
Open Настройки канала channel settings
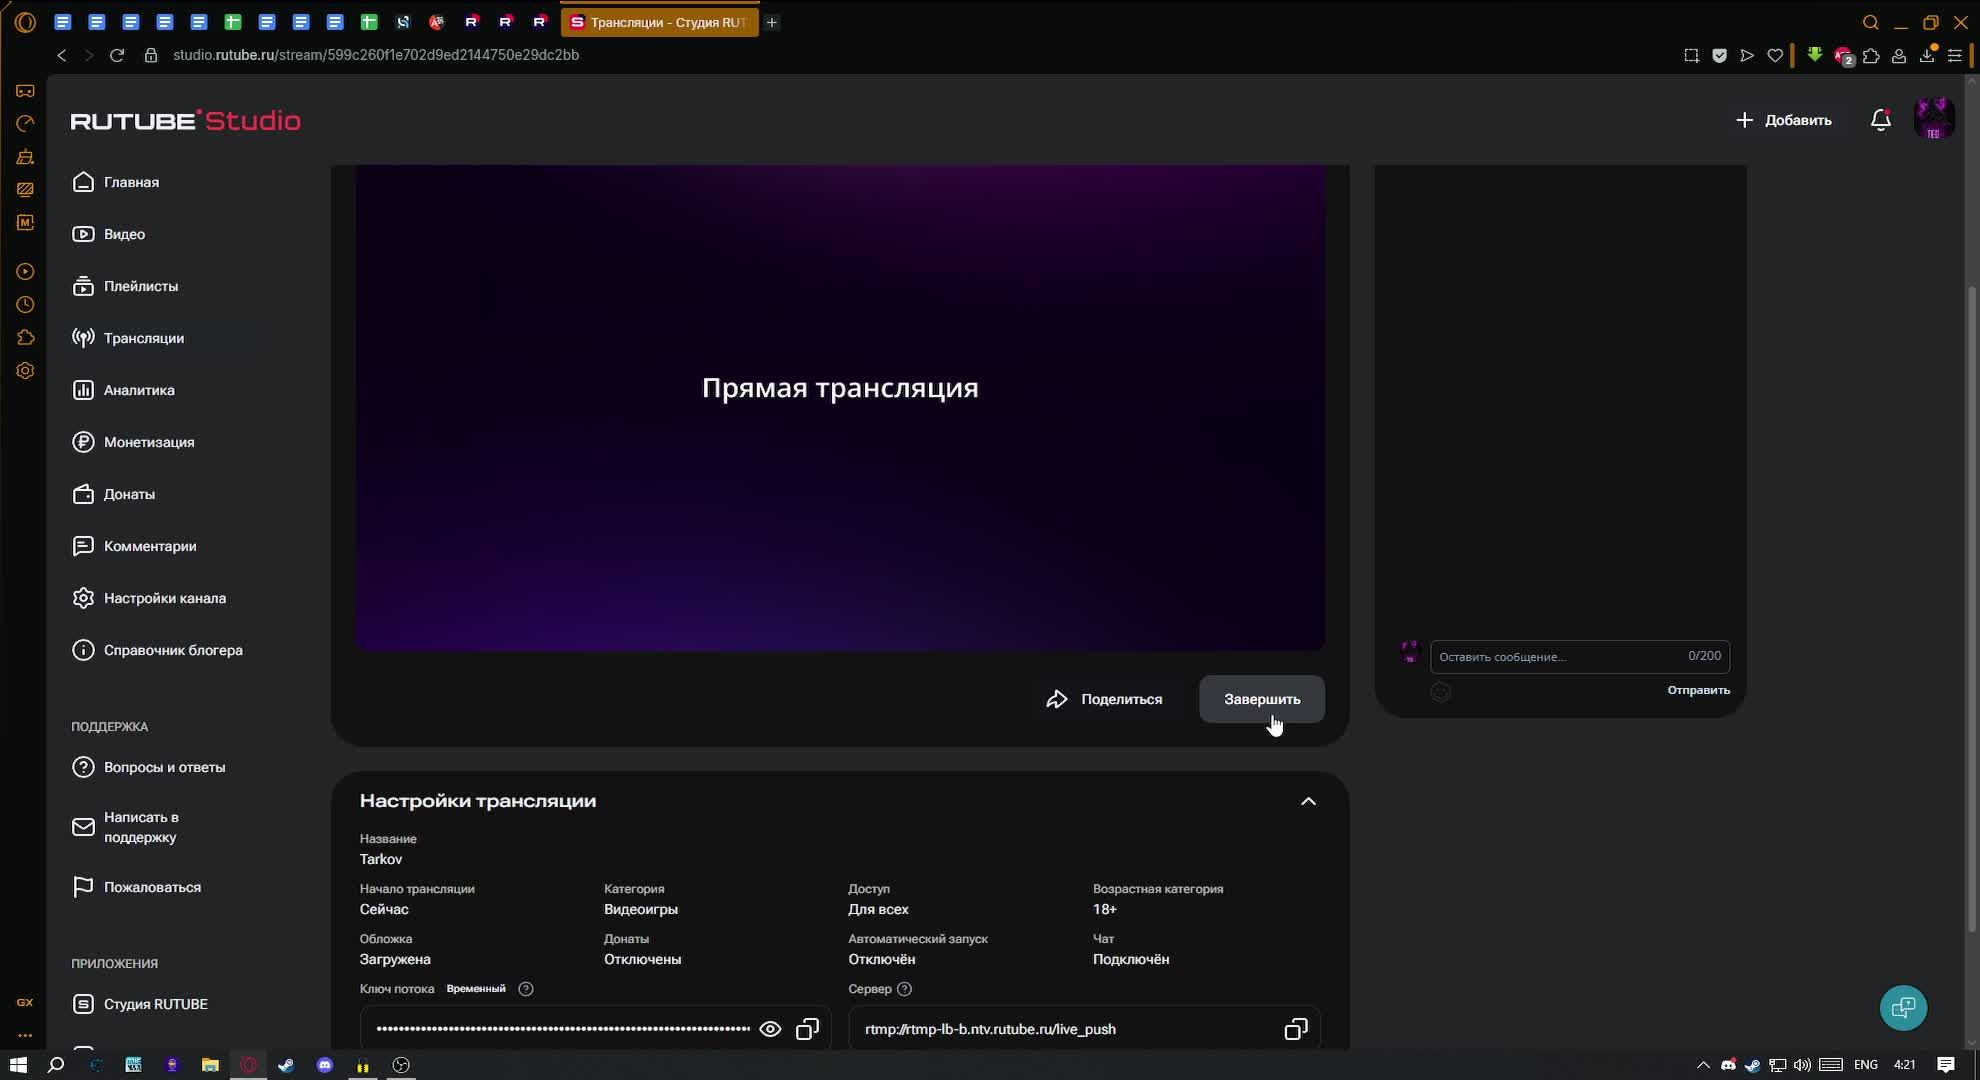pos(165,597)
